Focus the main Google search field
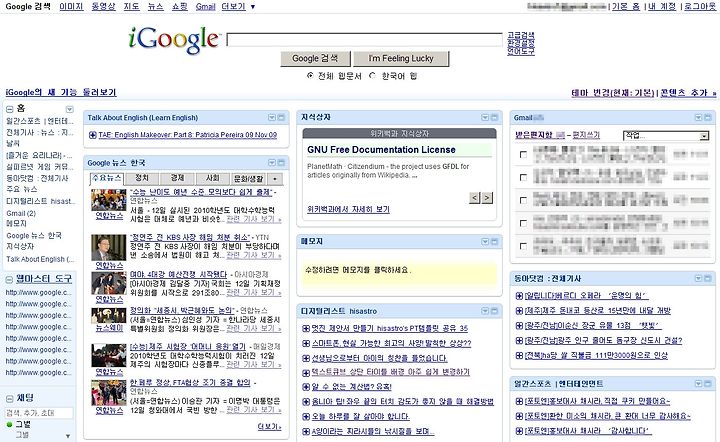The width and height of the screenshot is (720, 442). click(365, 39)
